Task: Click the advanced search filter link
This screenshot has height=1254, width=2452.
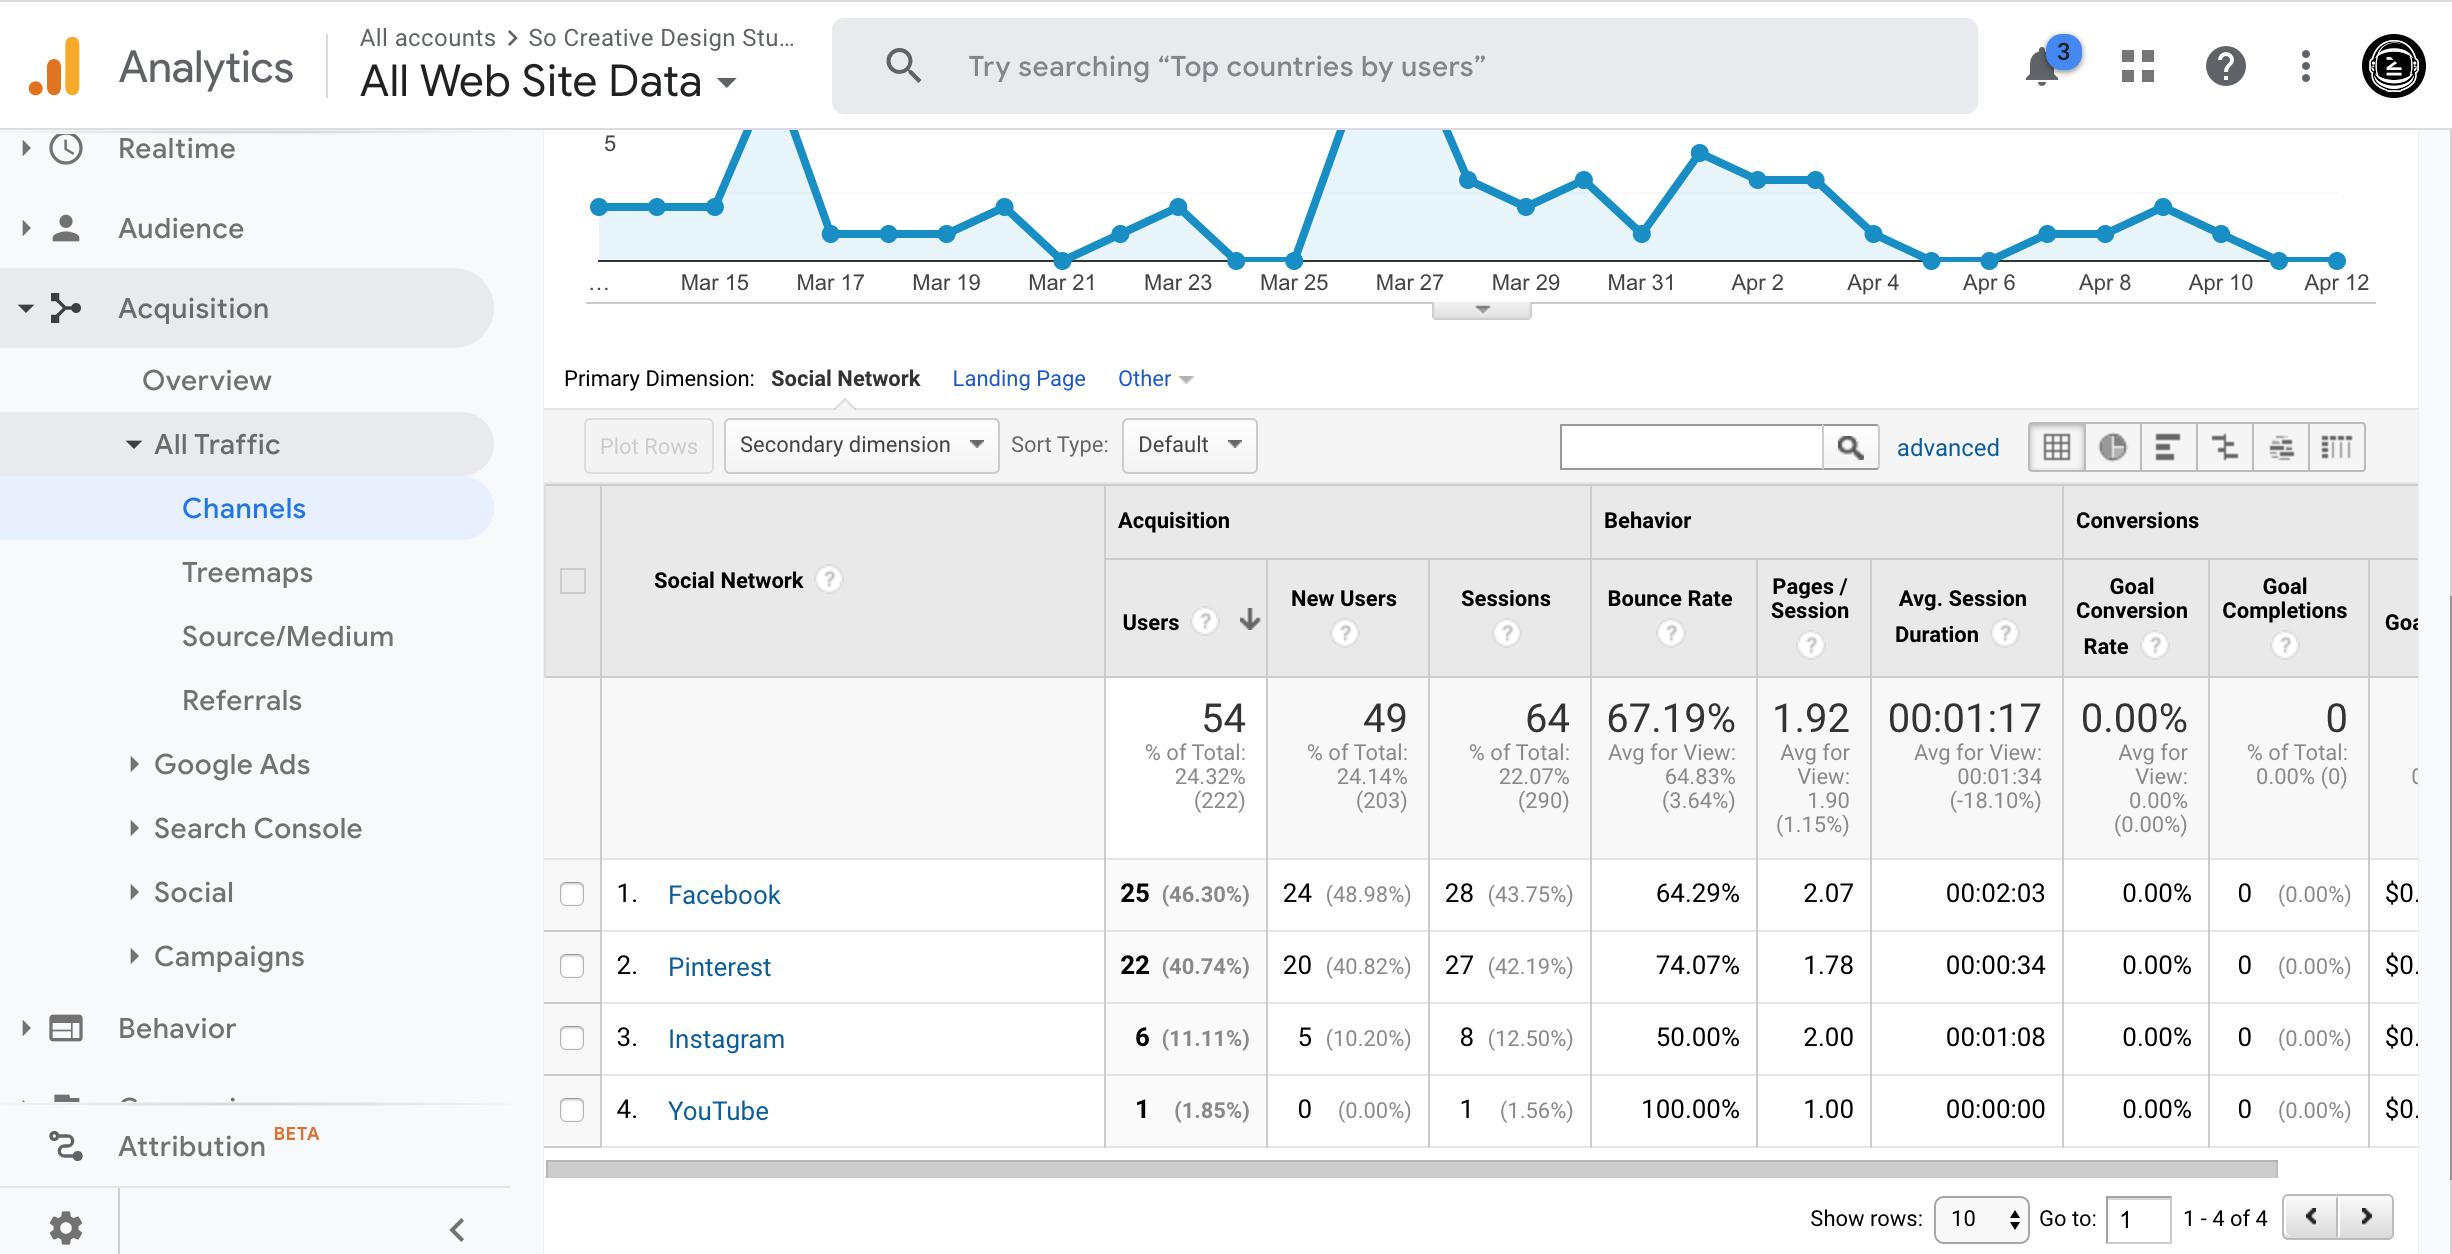Action: (x=1947, y=446)
